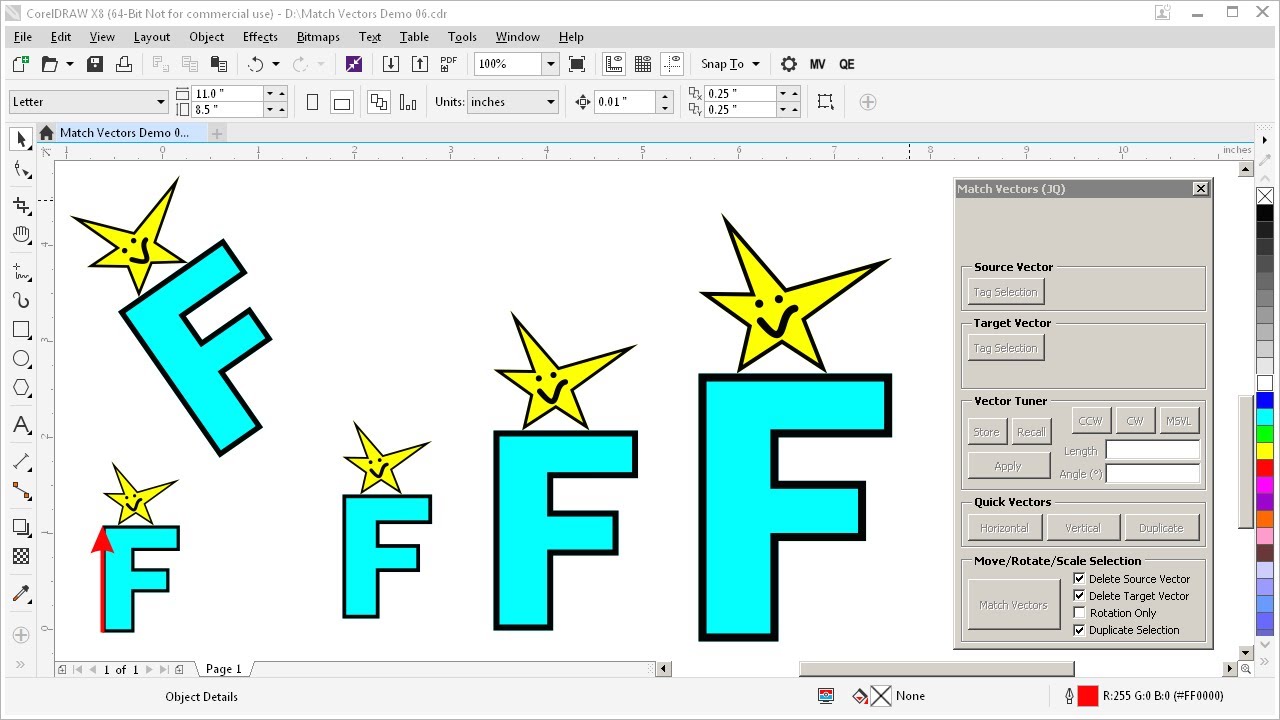Click Tag Selection under Target Vector
Image resolution: width=1280 pixels, height=720 pixels.
(1006, 348)
